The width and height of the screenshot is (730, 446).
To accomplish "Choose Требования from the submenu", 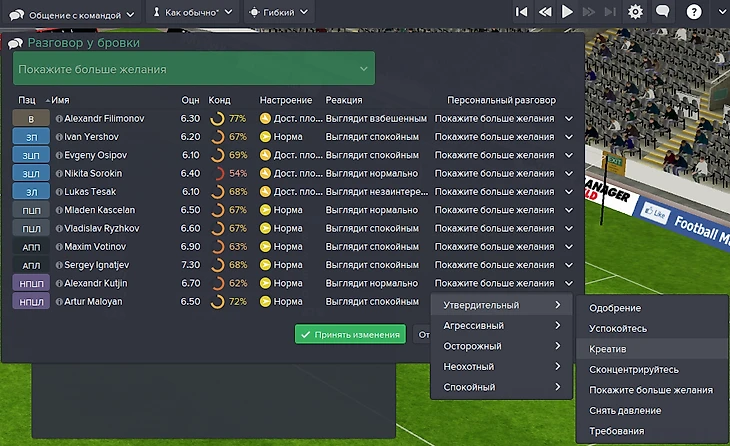I will coord(652,431).
